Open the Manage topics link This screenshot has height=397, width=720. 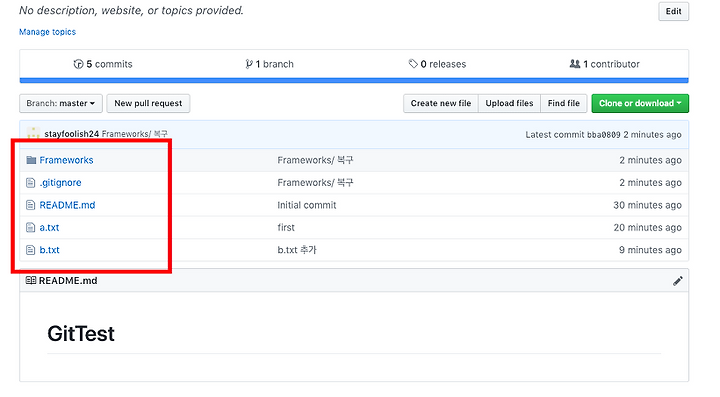pos(47,32)
